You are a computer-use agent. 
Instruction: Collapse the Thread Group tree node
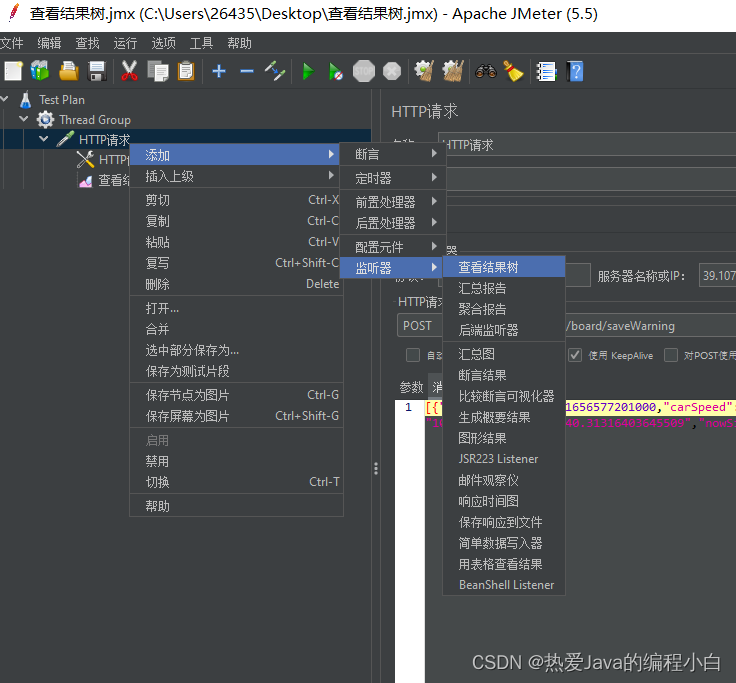click(24, 119)
